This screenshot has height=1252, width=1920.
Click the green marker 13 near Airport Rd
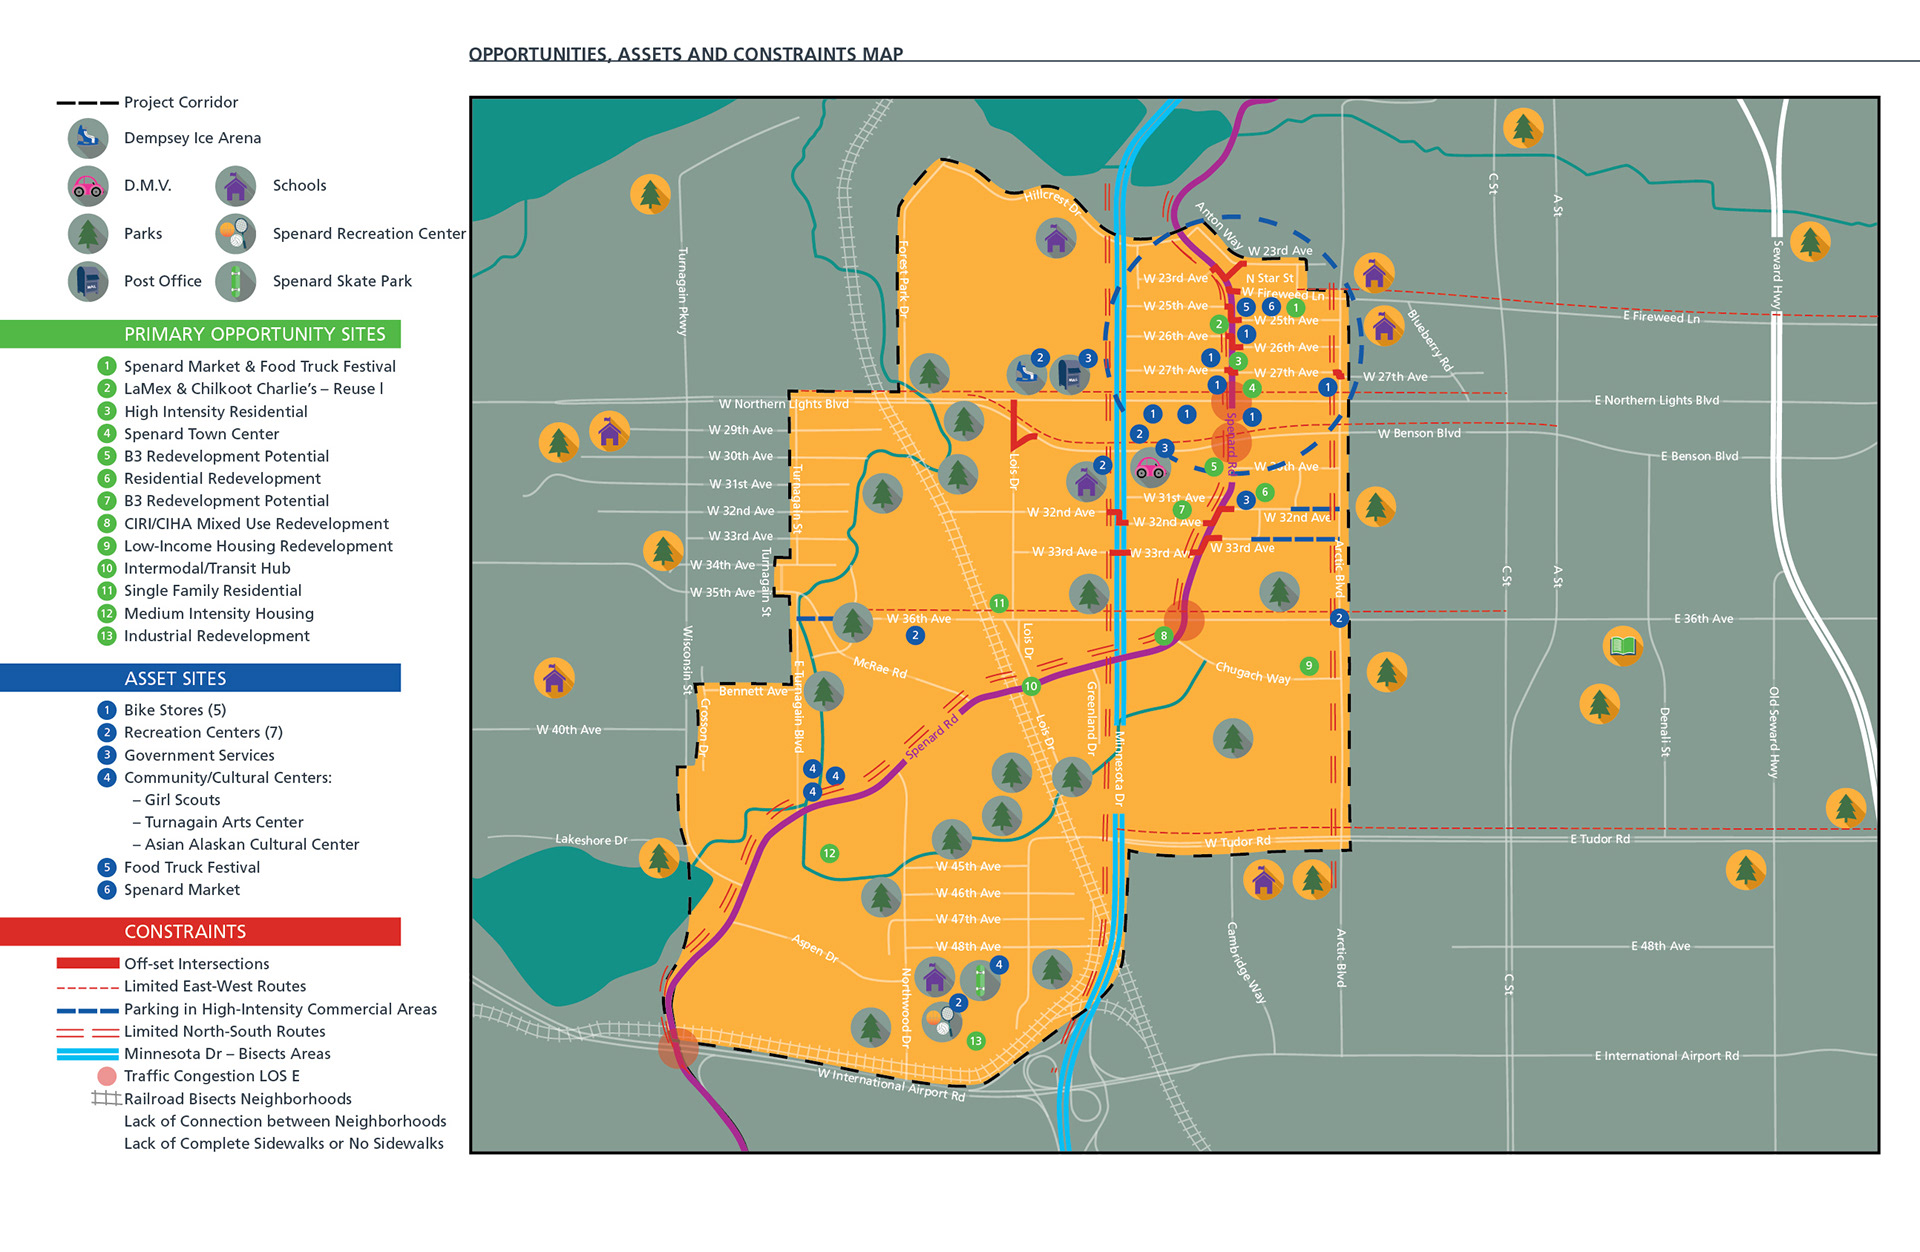(976, 1041)
